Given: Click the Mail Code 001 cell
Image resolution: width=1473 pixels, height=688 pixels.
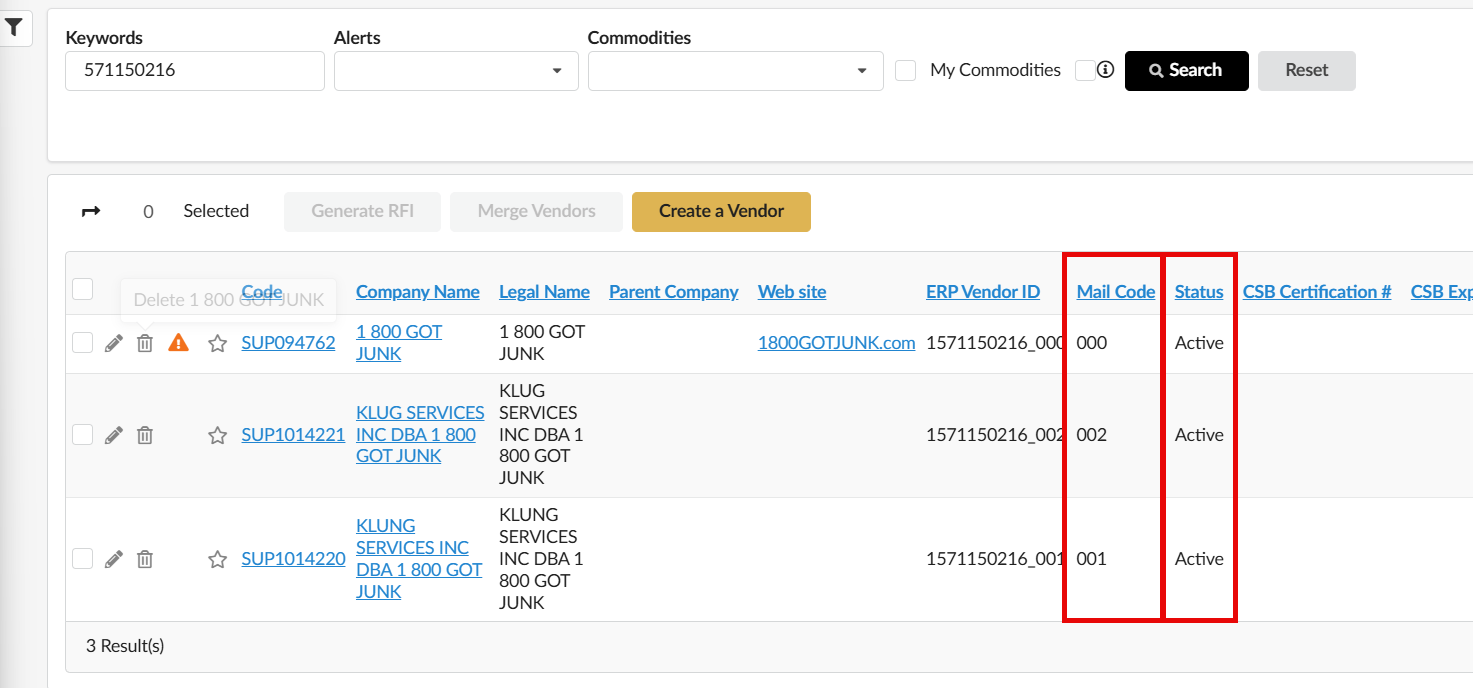Looking at the screenshot, I should pyautogui.click(x=1092, y=559).
